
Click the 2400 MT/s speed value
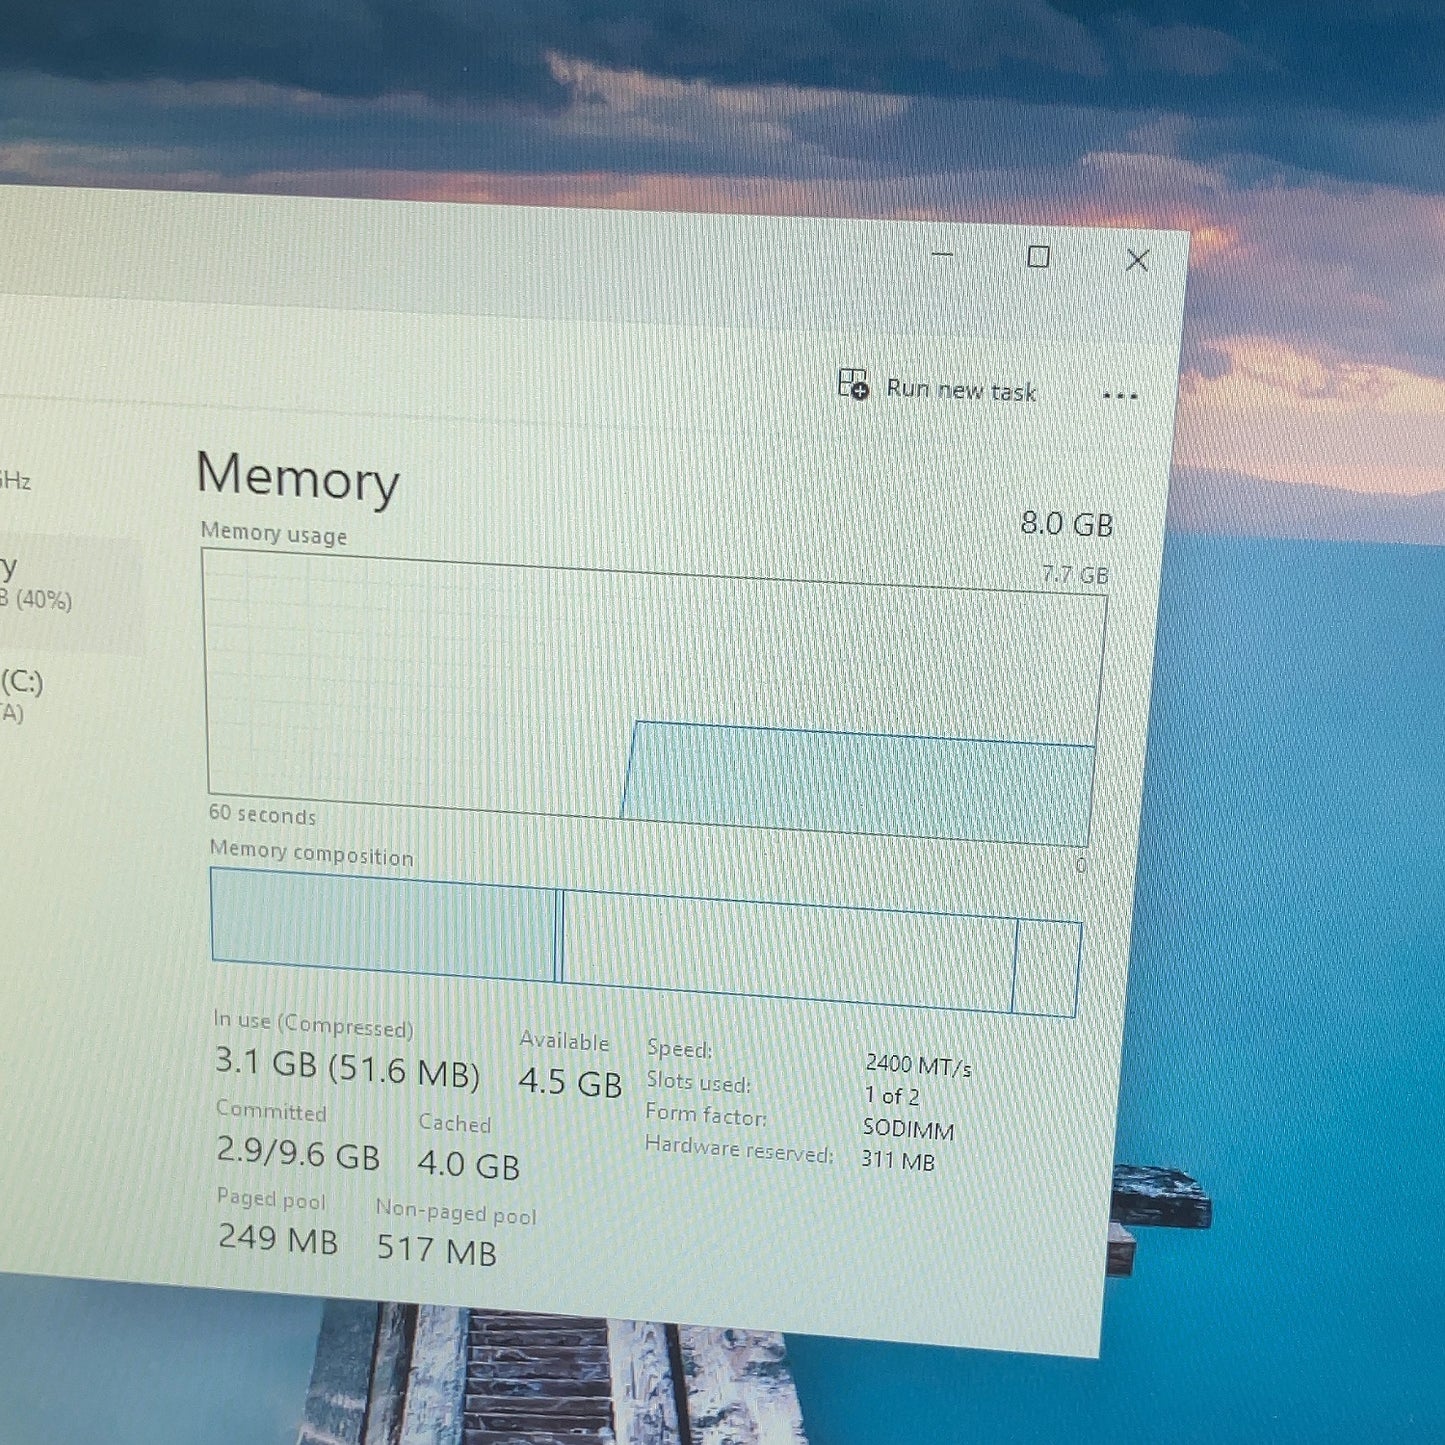918,1066
